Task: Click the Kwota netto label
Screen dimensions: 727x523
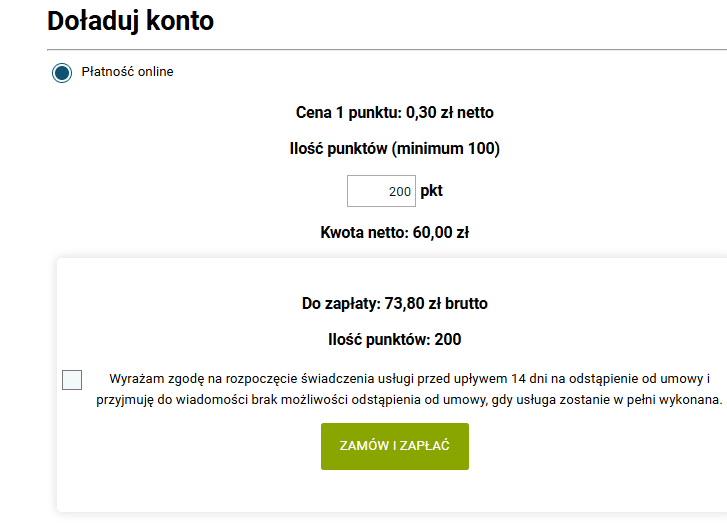Action: click(364, 233)
